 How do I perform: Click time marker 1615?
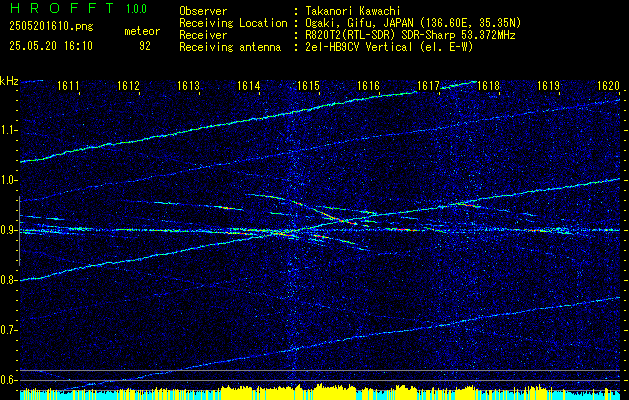[x=308, y=86]
